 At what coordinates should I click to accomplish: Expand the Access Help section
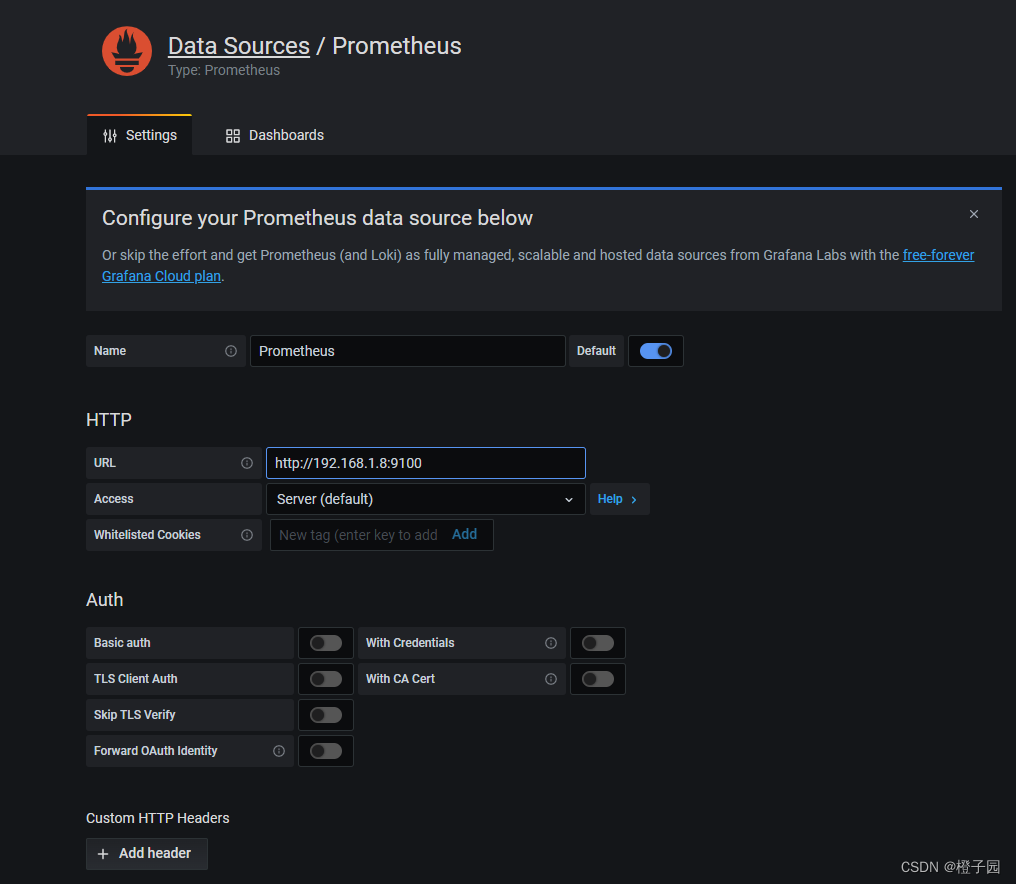click(x=619, y=499)
